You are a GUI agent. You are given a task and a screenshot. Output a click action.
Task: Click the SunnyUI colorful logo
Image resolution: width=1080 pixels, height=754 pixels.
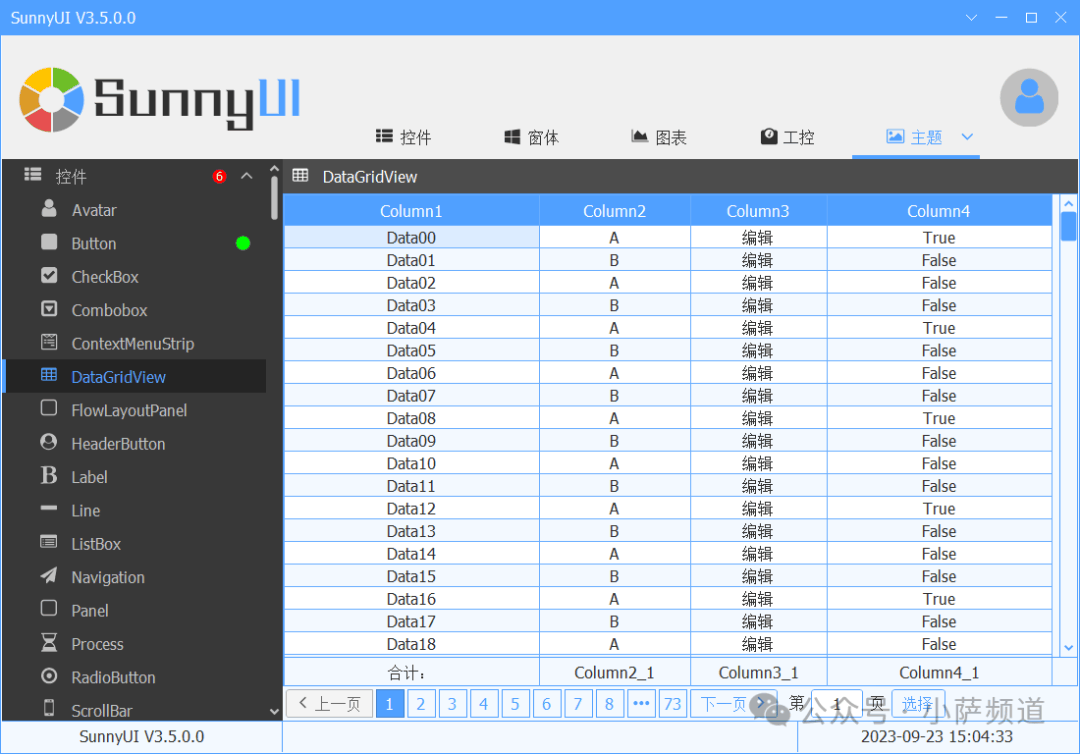(x=52, y=100)
